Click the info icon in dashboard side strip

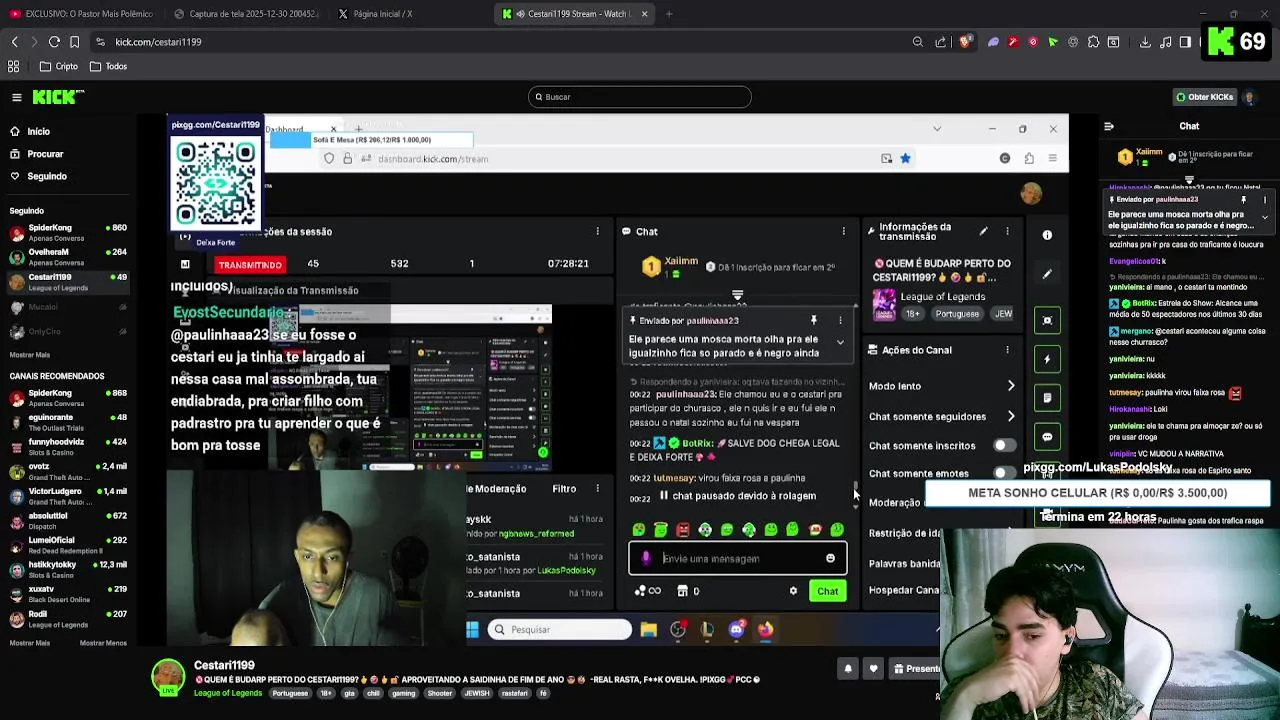[1047, 235]
